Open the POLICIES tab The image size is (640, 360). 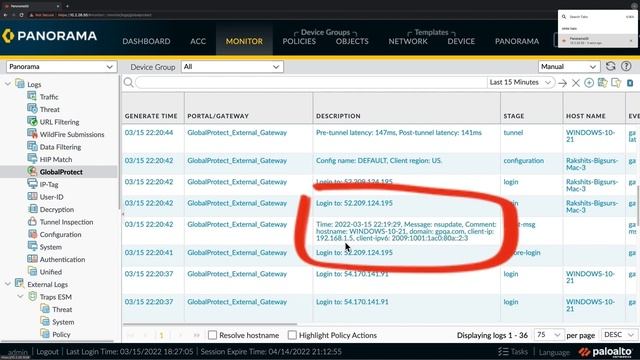(x=299, y=41)
